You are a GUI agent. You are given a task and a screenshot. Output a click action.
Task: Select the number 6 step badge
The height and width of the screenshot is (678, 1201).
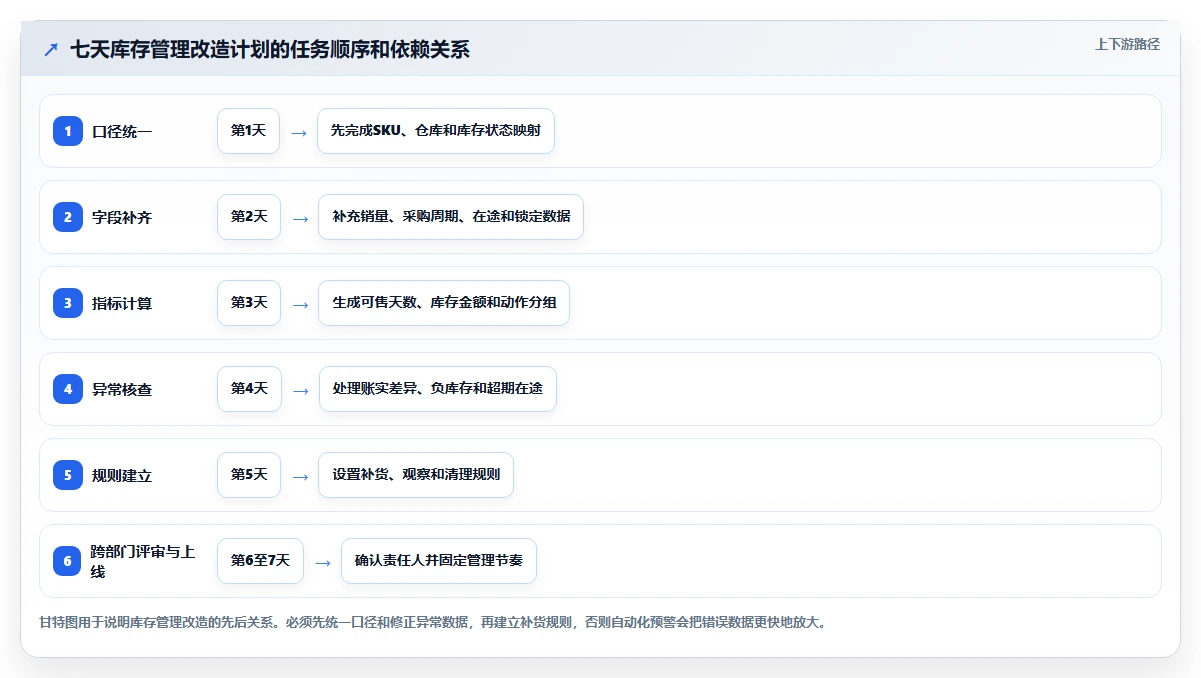point(68,561)
